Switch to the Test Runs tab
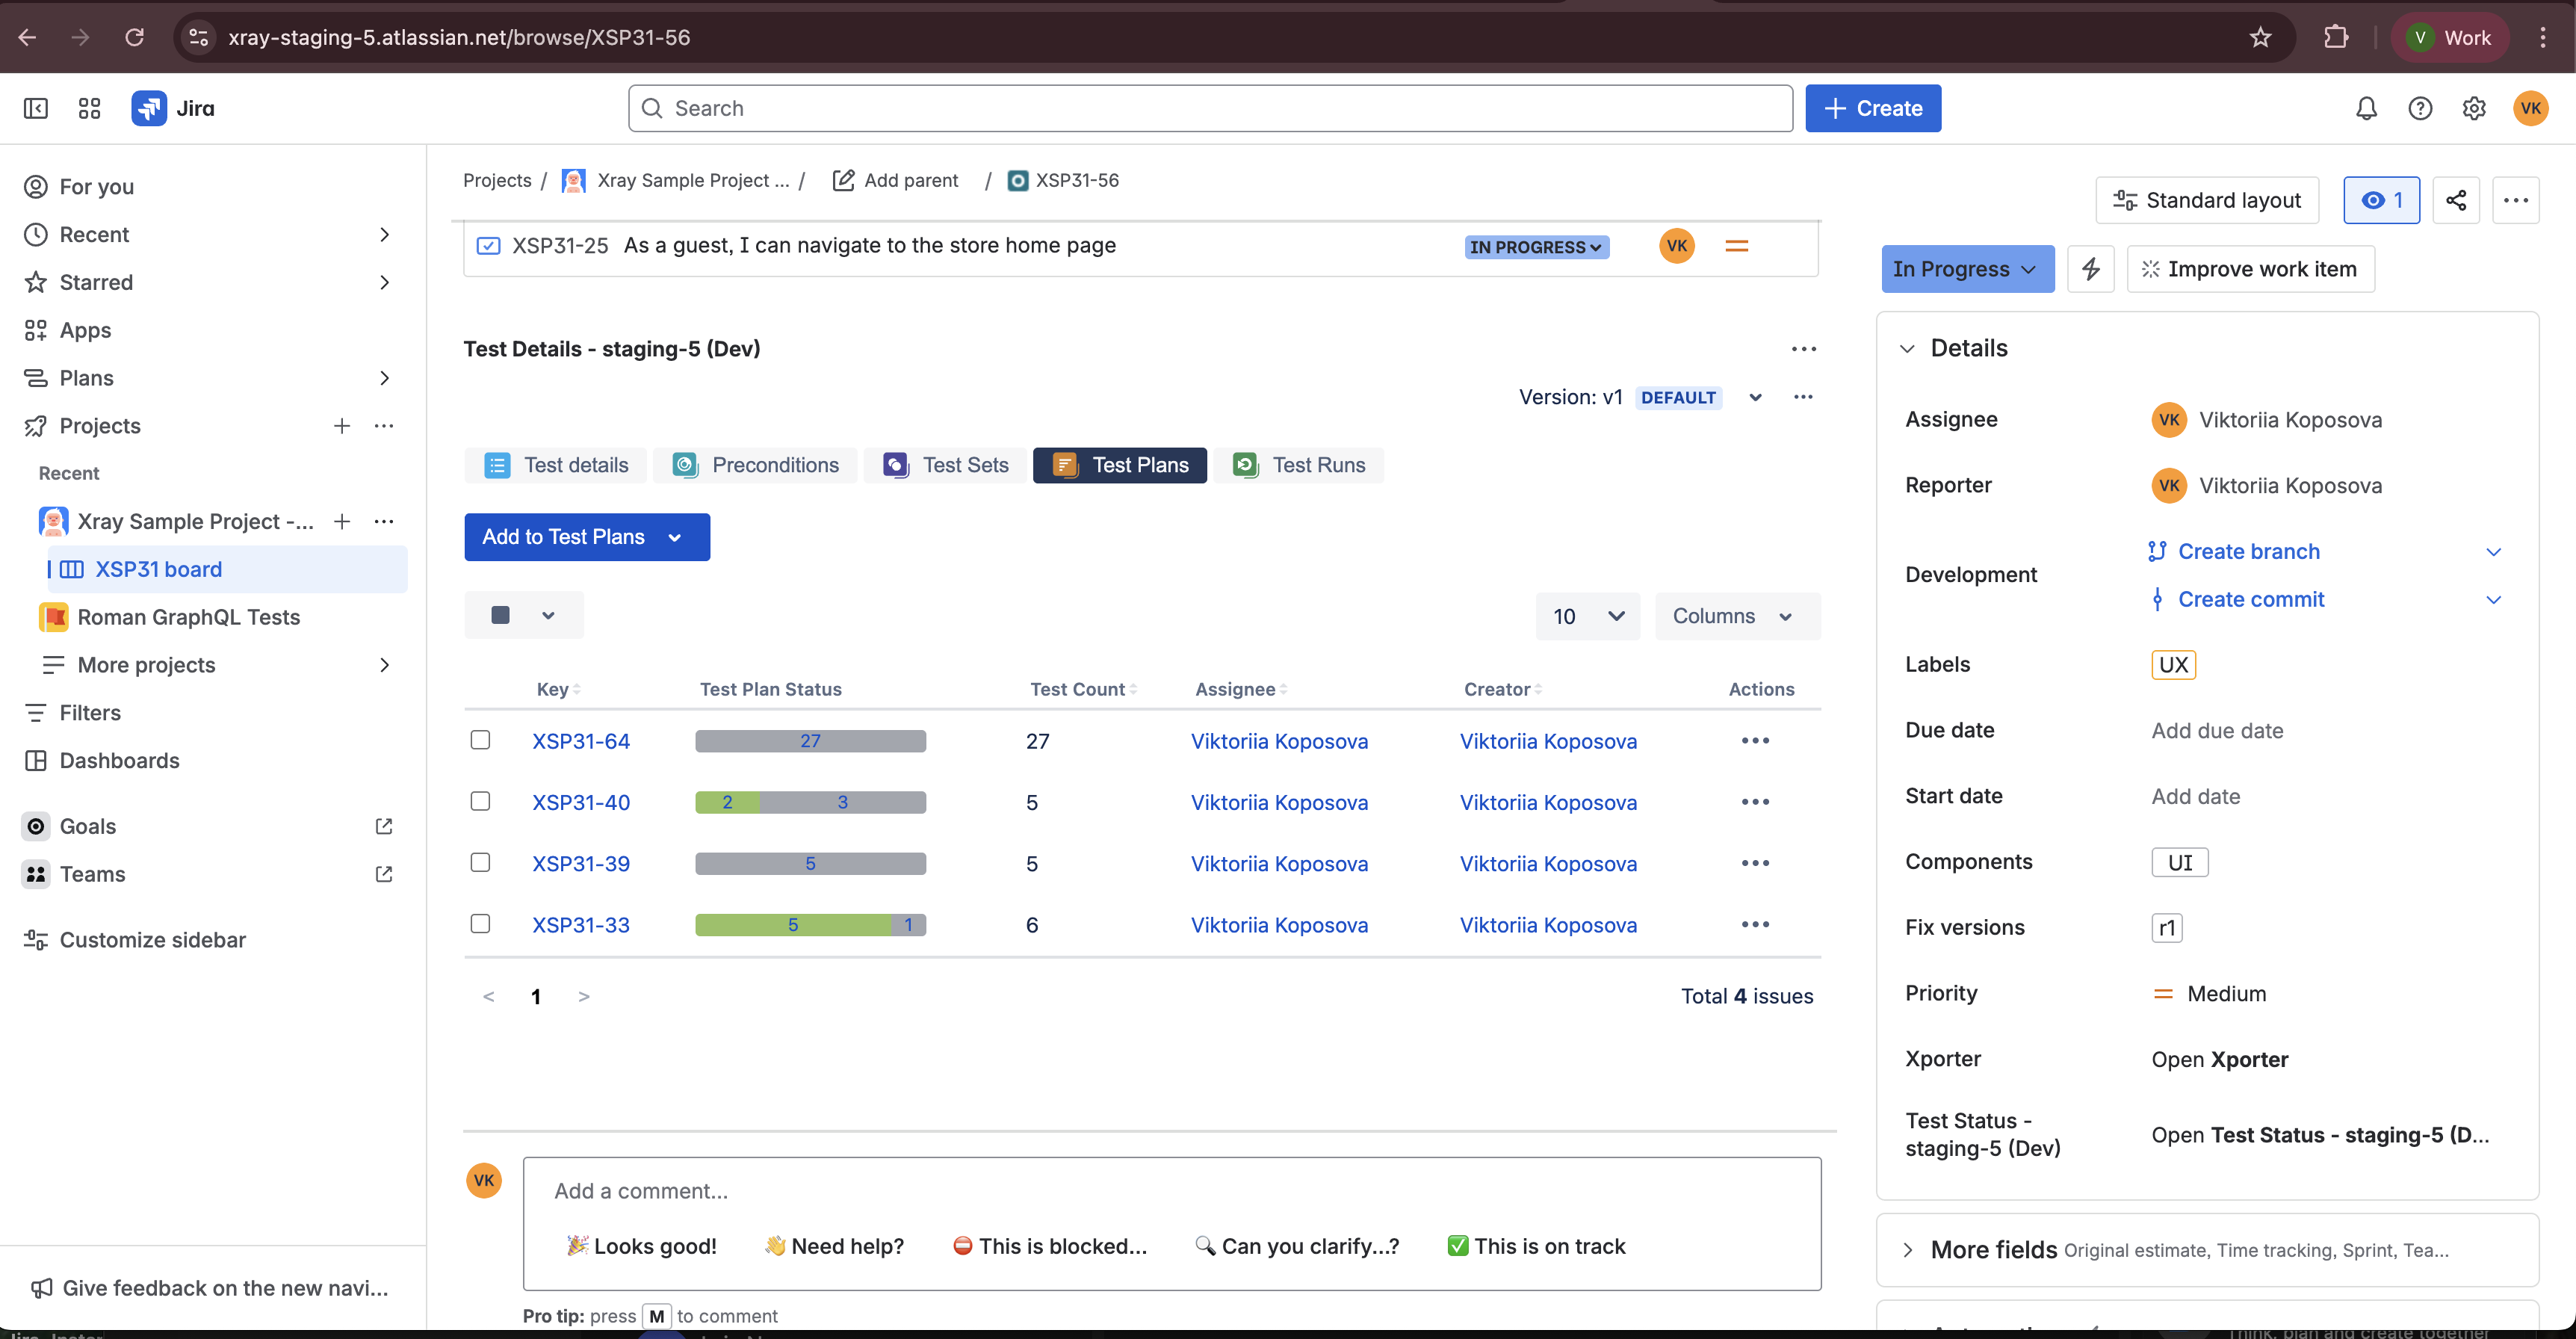This screenshot has width=2576, height=1339. [1299, 465]
